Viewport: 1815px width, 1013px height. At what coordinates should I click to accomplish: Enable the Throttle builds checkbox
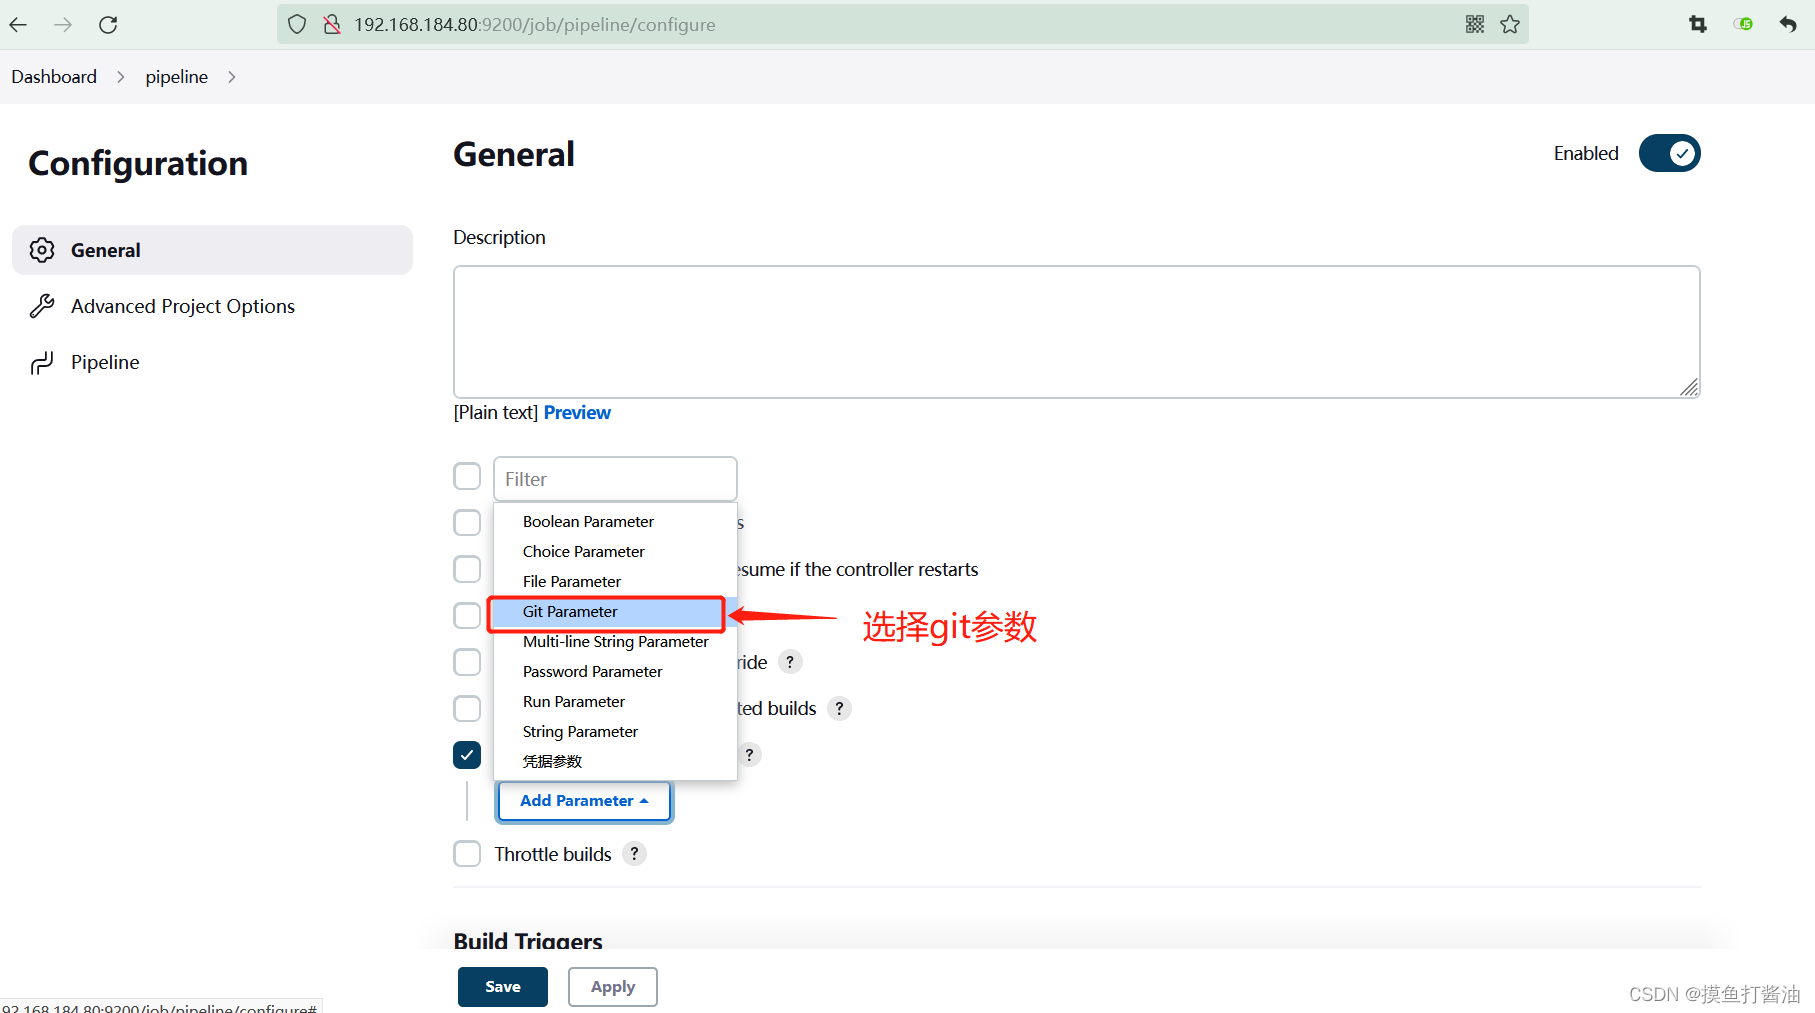pos(467,854)
